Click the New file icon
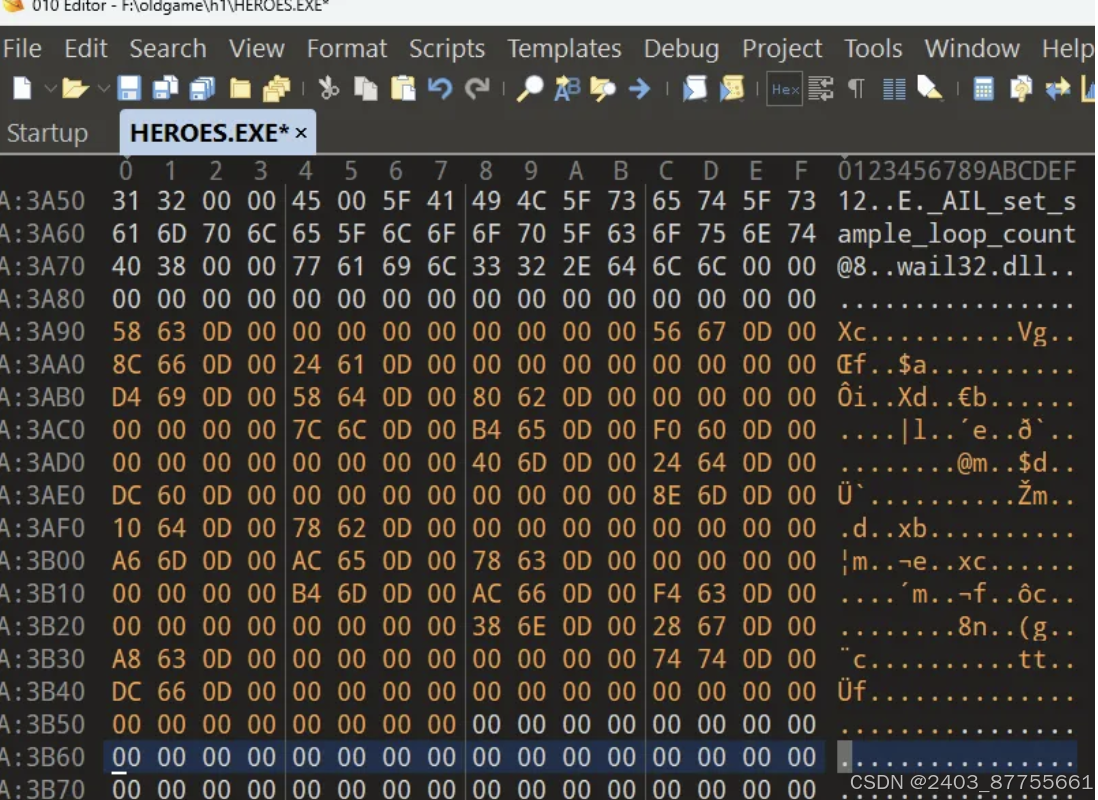The width and height of the screenshot is (1098, 800). pyautogui.click(x=22, y=89)
